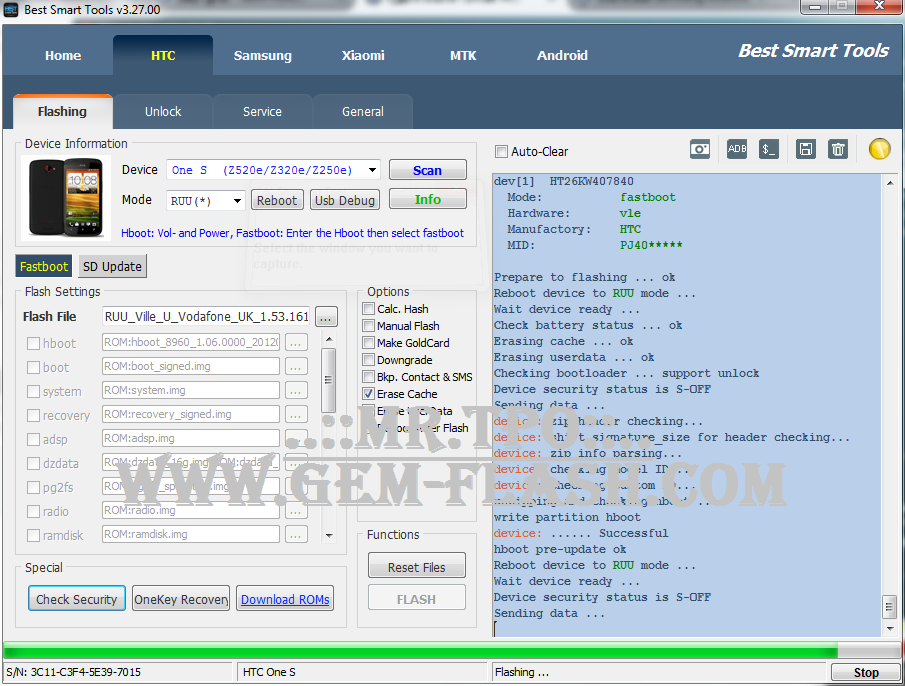Click the Info button
Viewport: 905px width, 686px height.
[x=428, y=199]
